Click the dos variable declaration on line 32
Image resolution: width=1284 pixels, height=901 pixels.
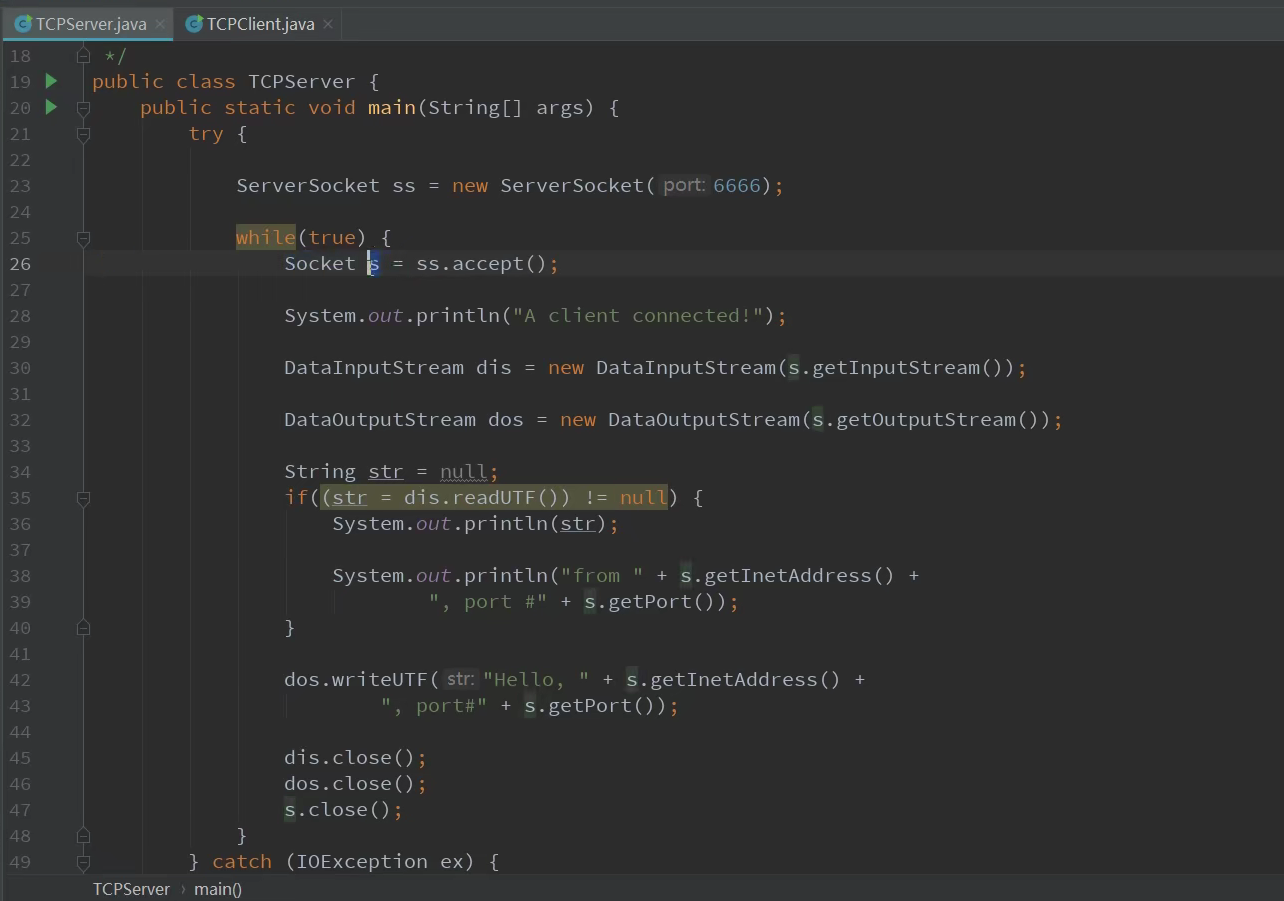point(506,419)
